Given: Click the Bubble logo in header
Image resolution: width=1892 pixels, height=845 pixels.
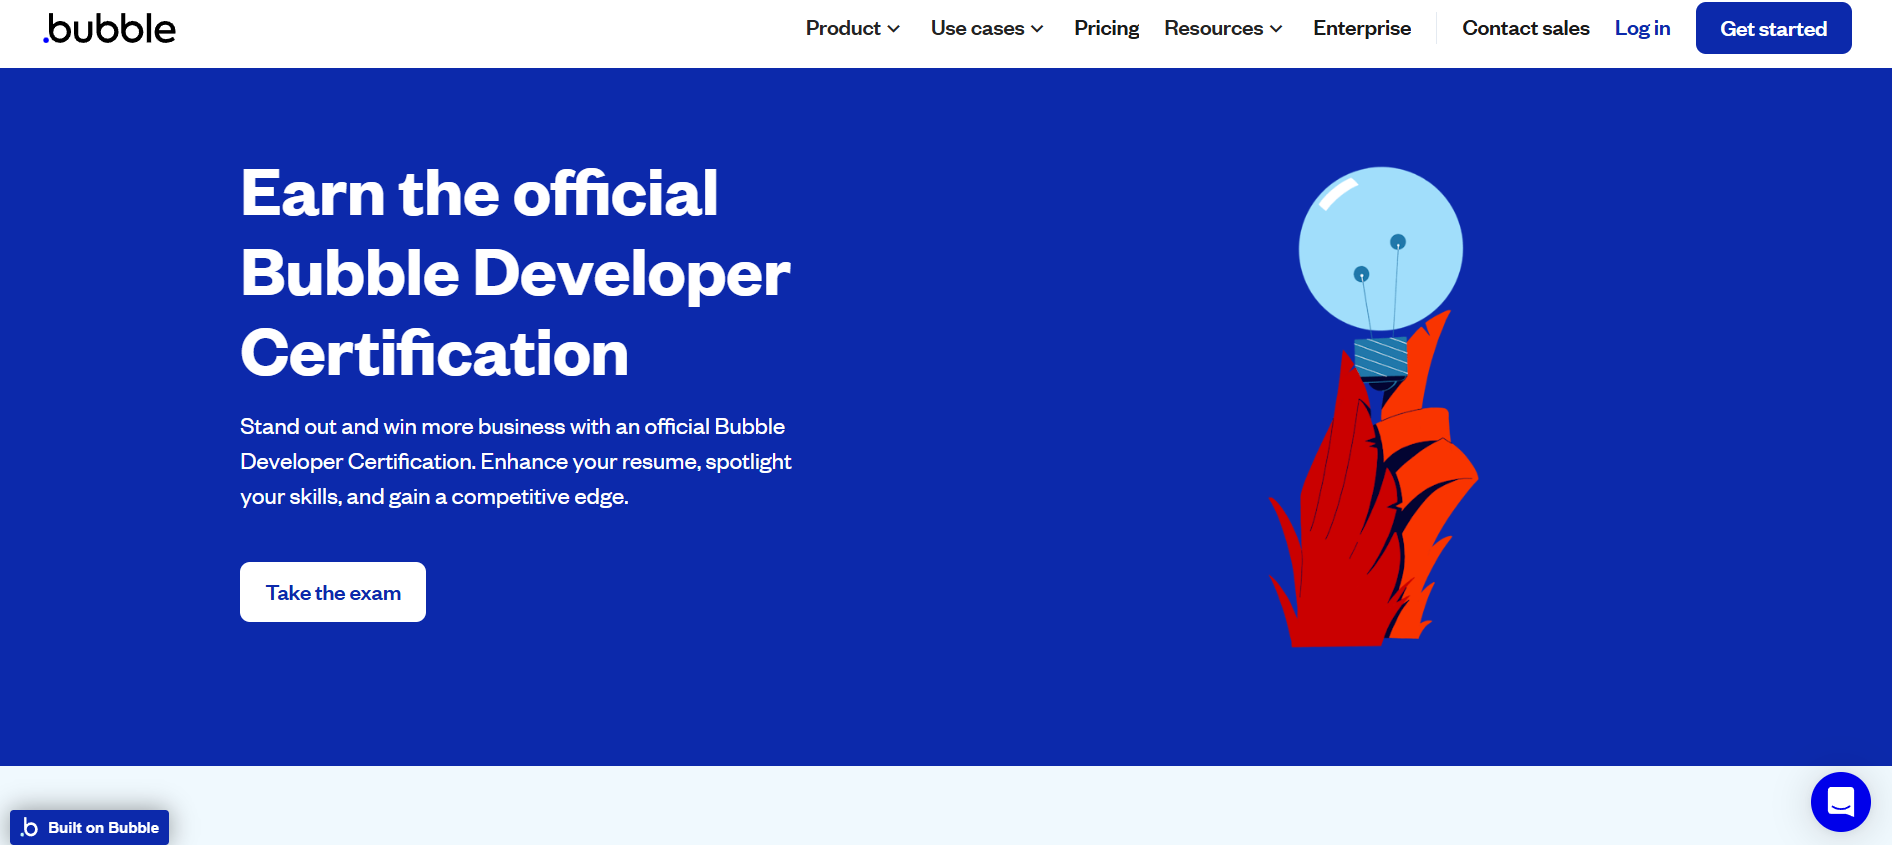Looking at the screenshot, I should [109, 28].
